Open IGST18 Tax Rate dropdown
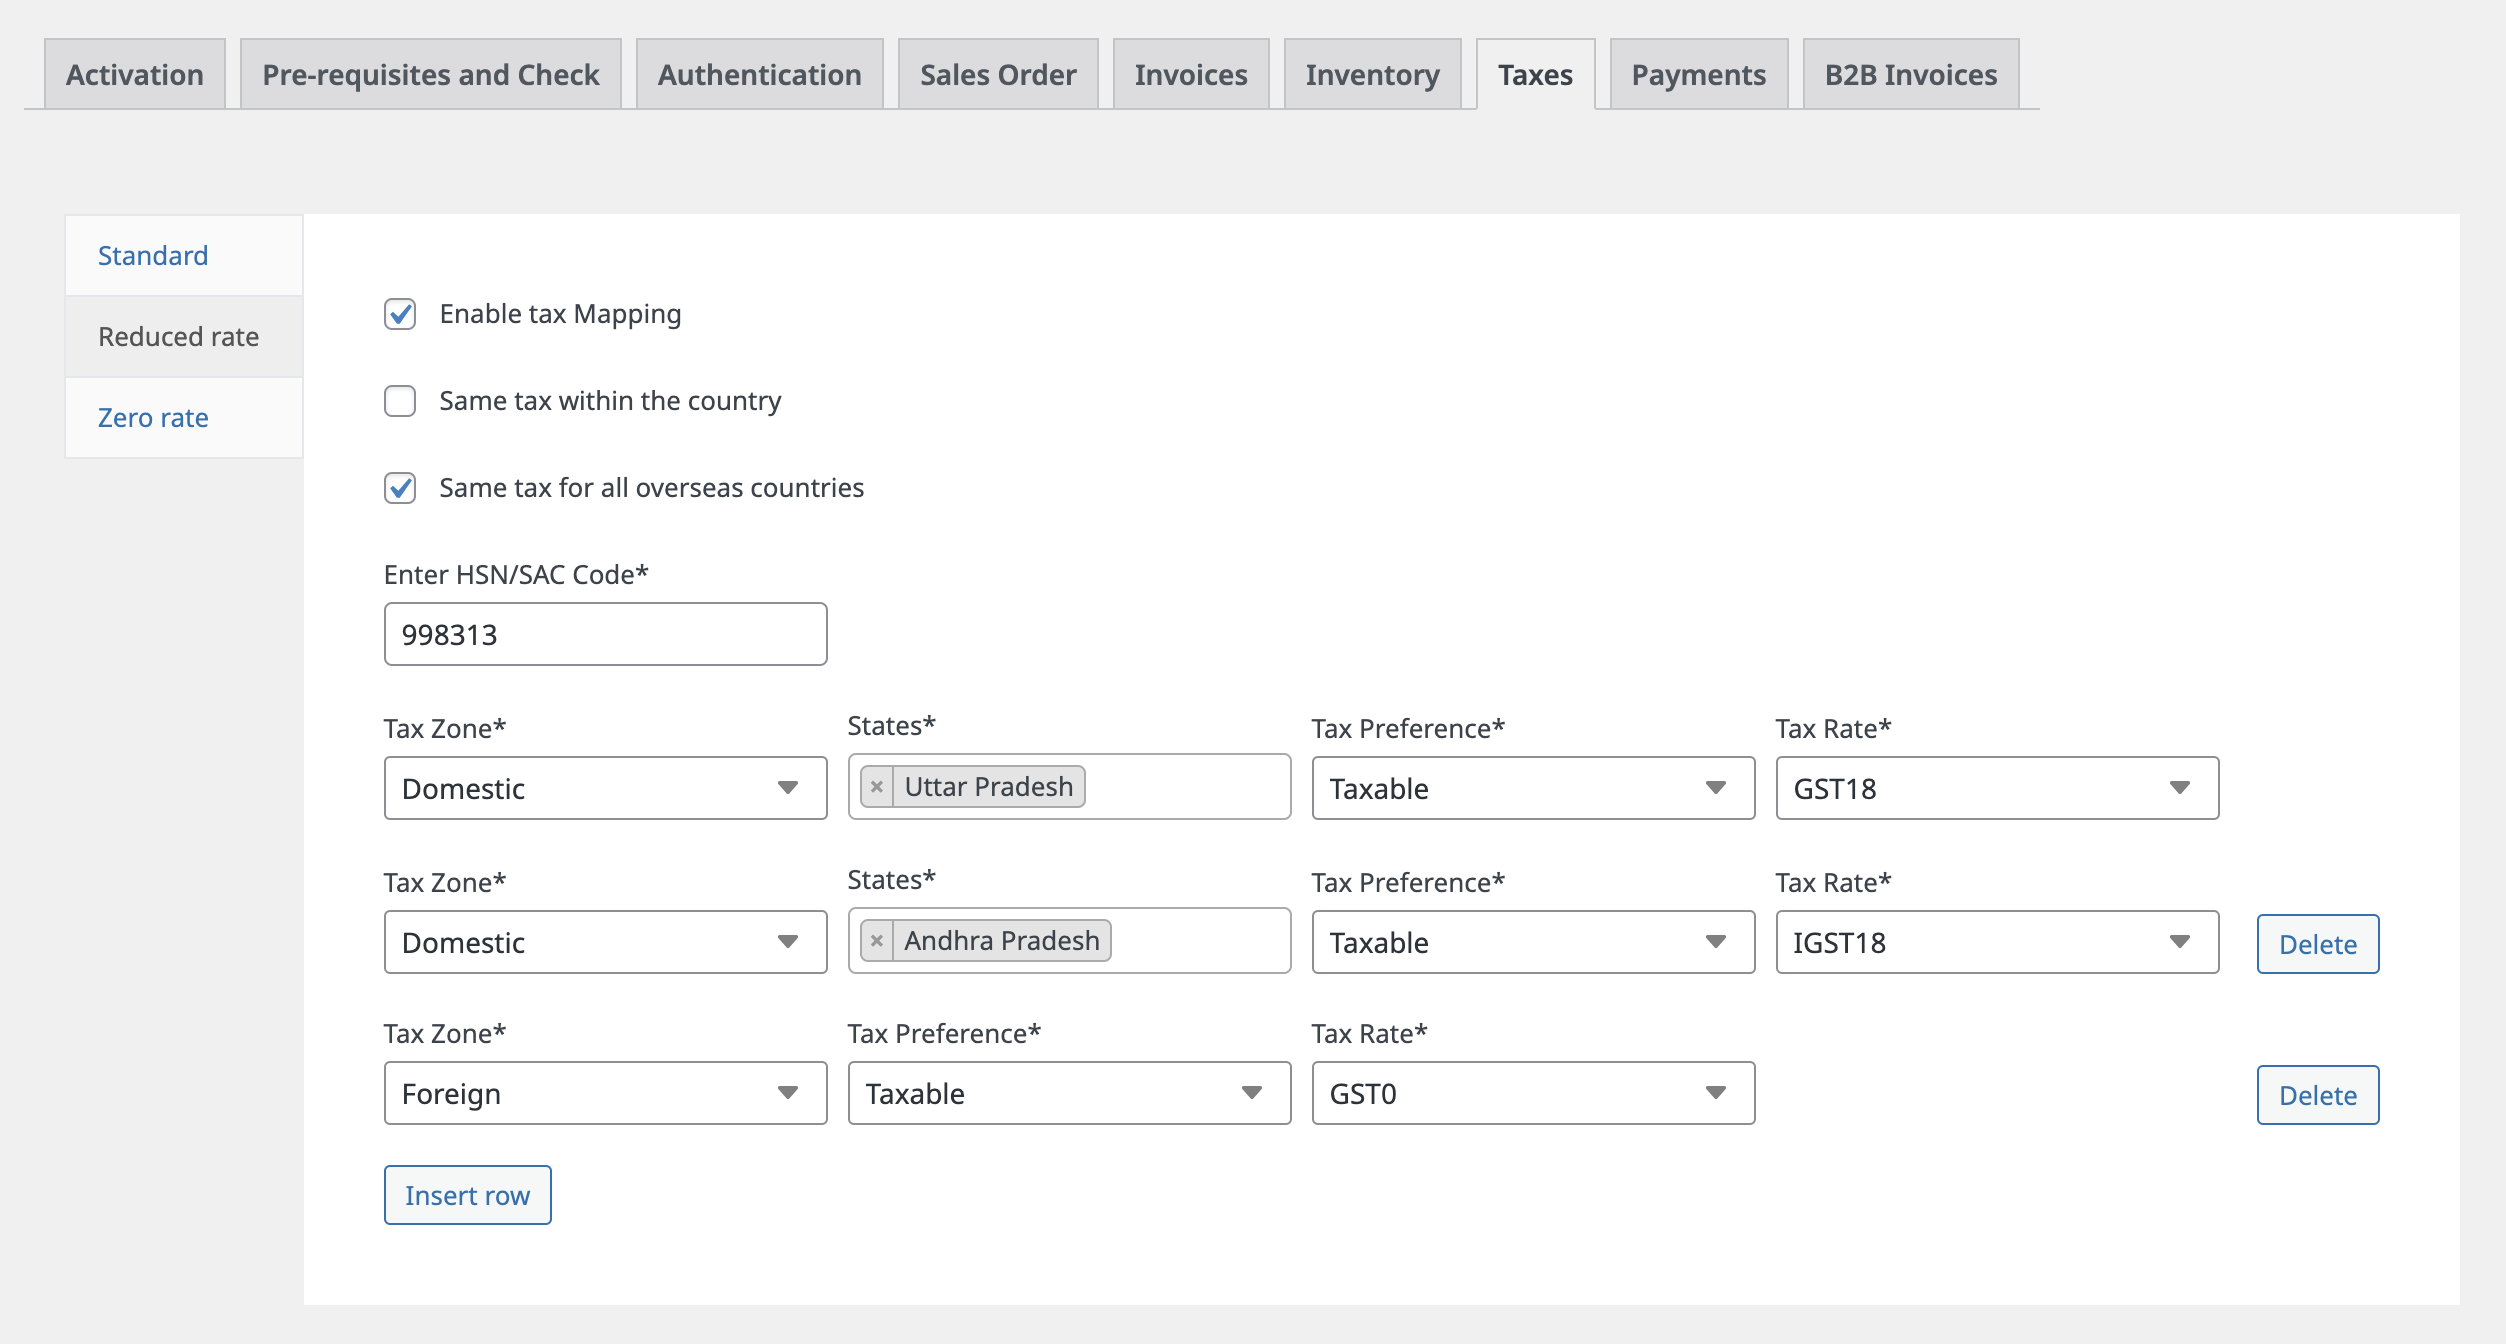Image resolution: width=2506 pixels, height=1344 pixels. [x=1996, y=942]
